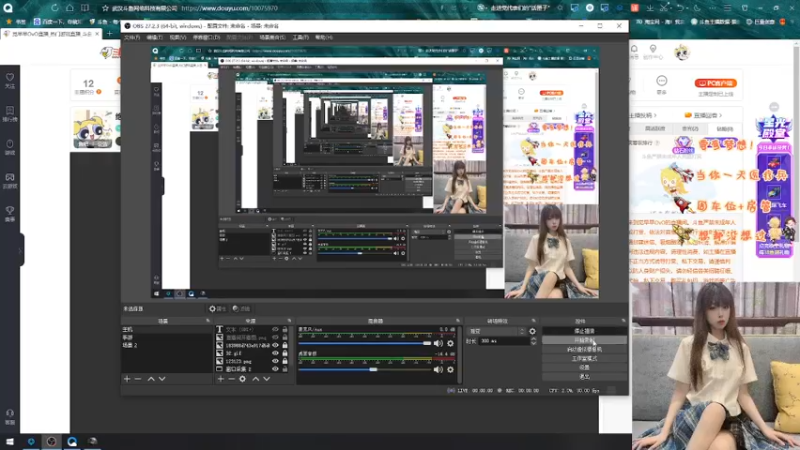This screenshot has width=800, height=450.
Task: Expand the collapsed Douyu left sidebar handle
Action: pyautogui.click(x=21, y=250)
